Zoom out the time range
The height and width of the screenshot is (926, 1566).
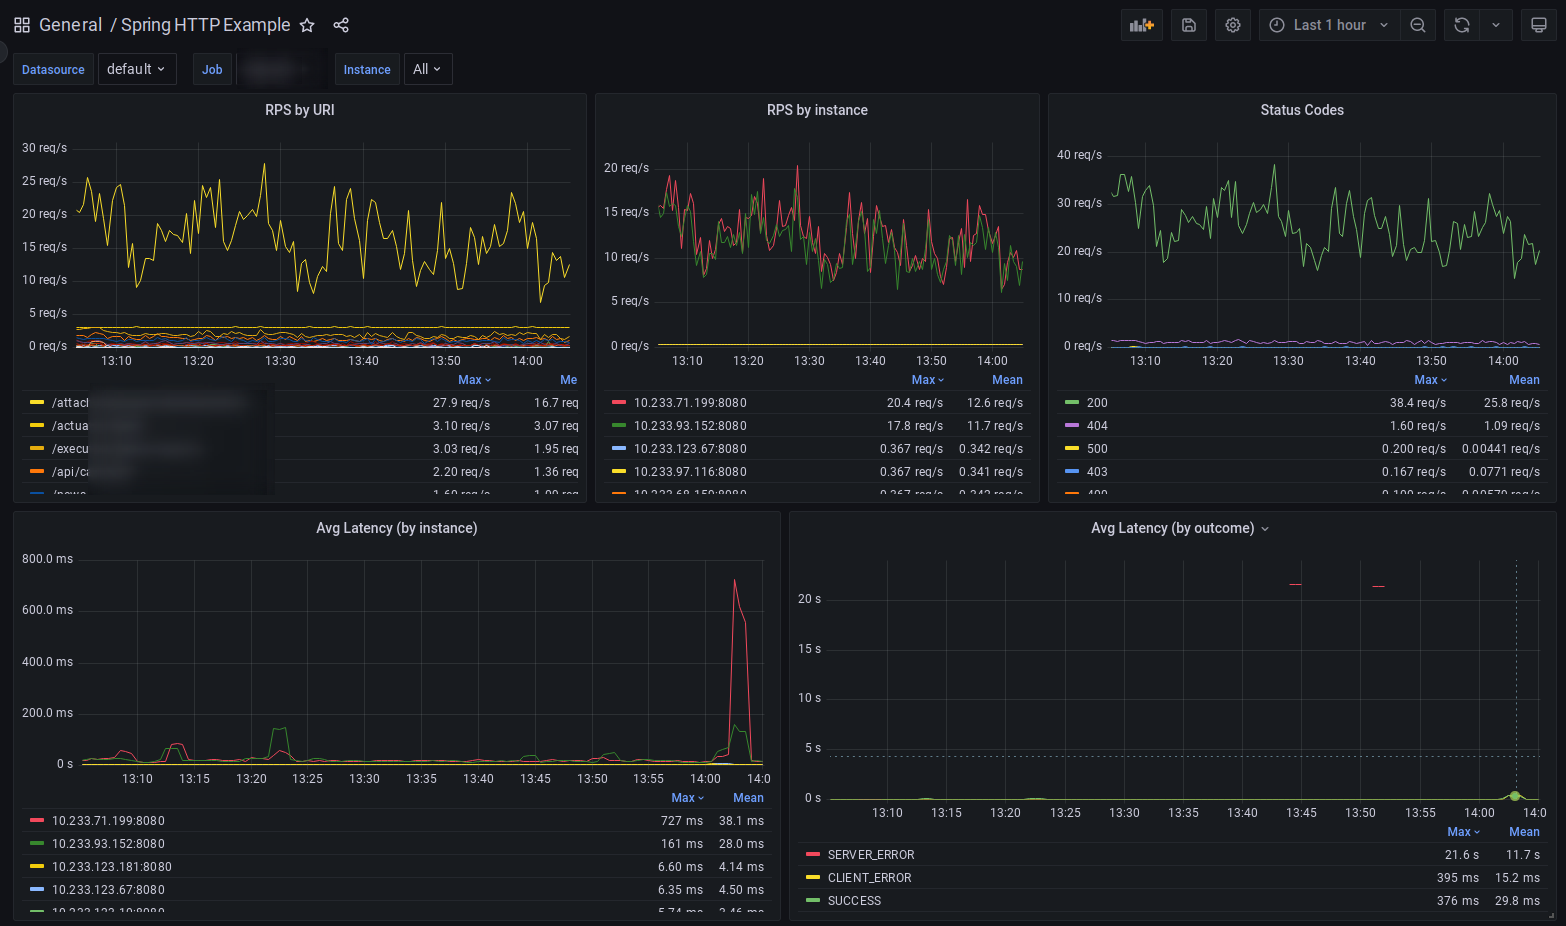click(x=1417, y=25)
